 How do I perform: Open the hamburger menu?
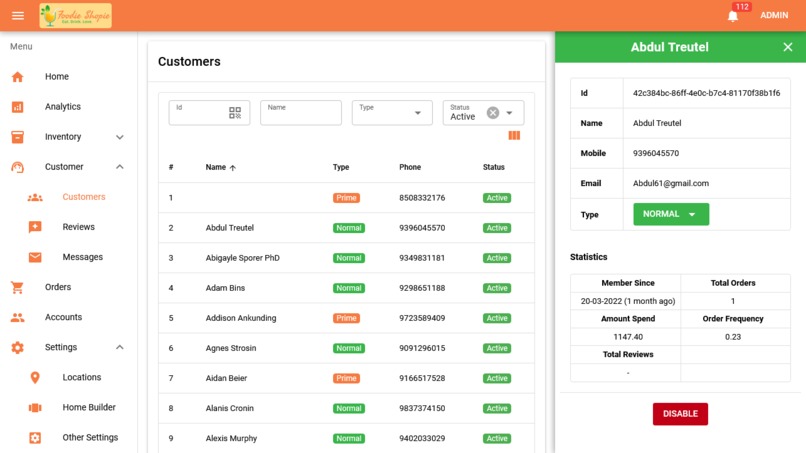click(18, 15)
